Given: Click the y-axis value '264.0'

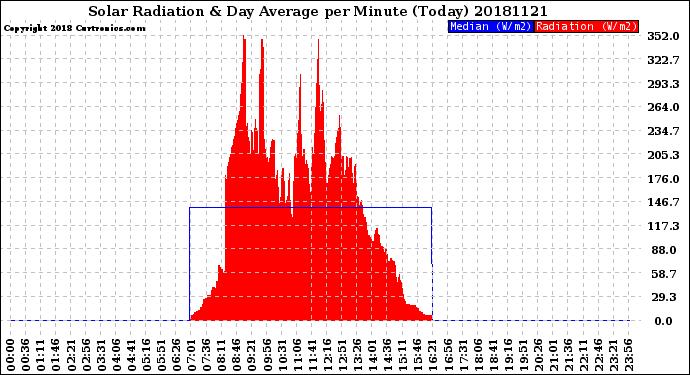Looking at the screenshot, I should (x=663, y=107).
